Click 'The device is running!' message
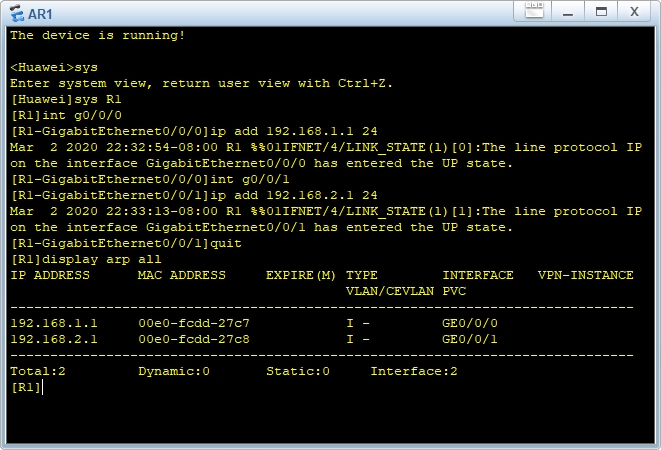 point(97,35)
